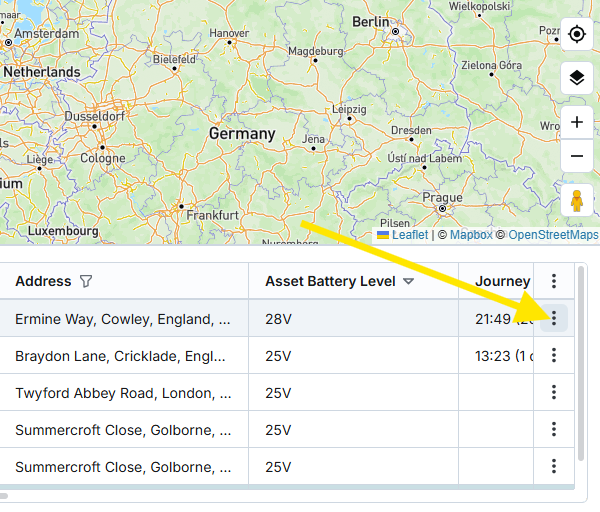This screenshot has width=600, height=512.
Task: Click the locate-me target icon on map
Action: pos(576,35)
